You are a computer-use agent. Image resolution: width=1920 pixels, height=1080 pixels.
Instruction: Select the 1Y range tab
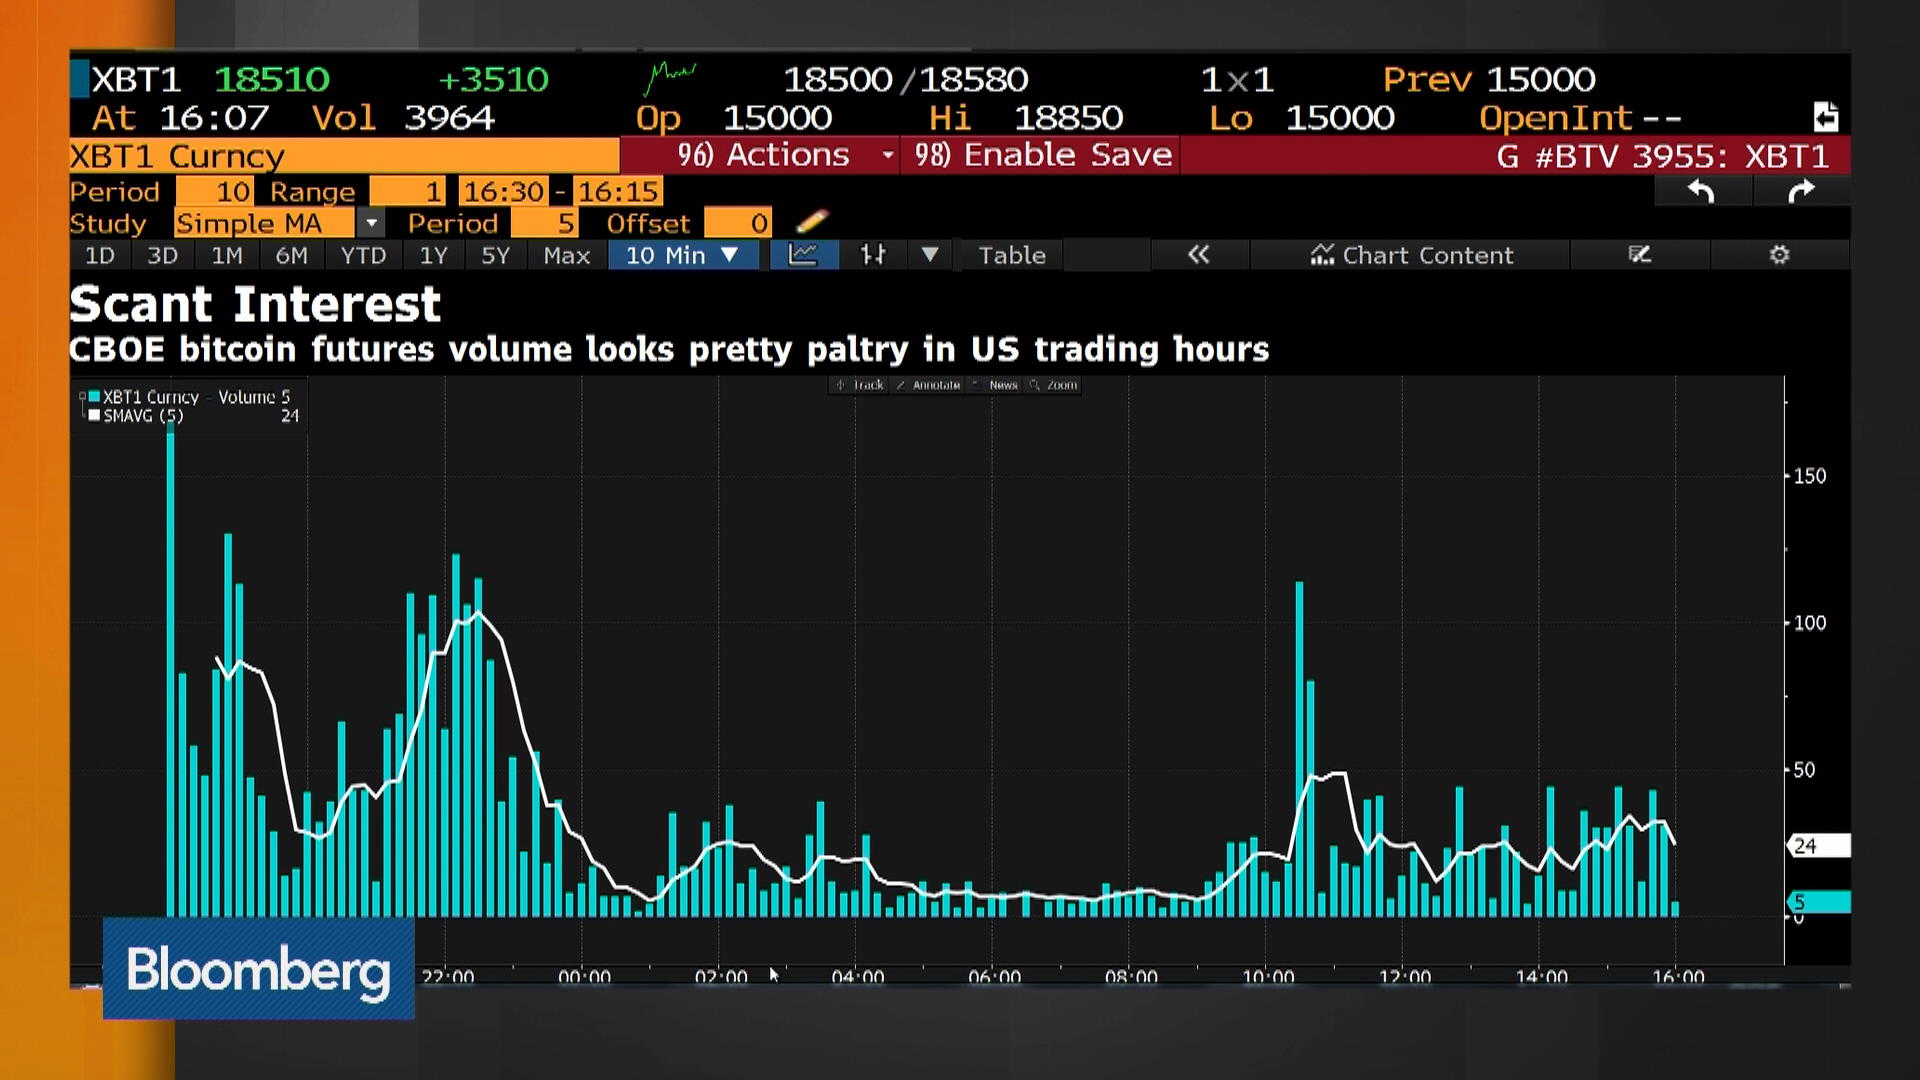point(433,255)
